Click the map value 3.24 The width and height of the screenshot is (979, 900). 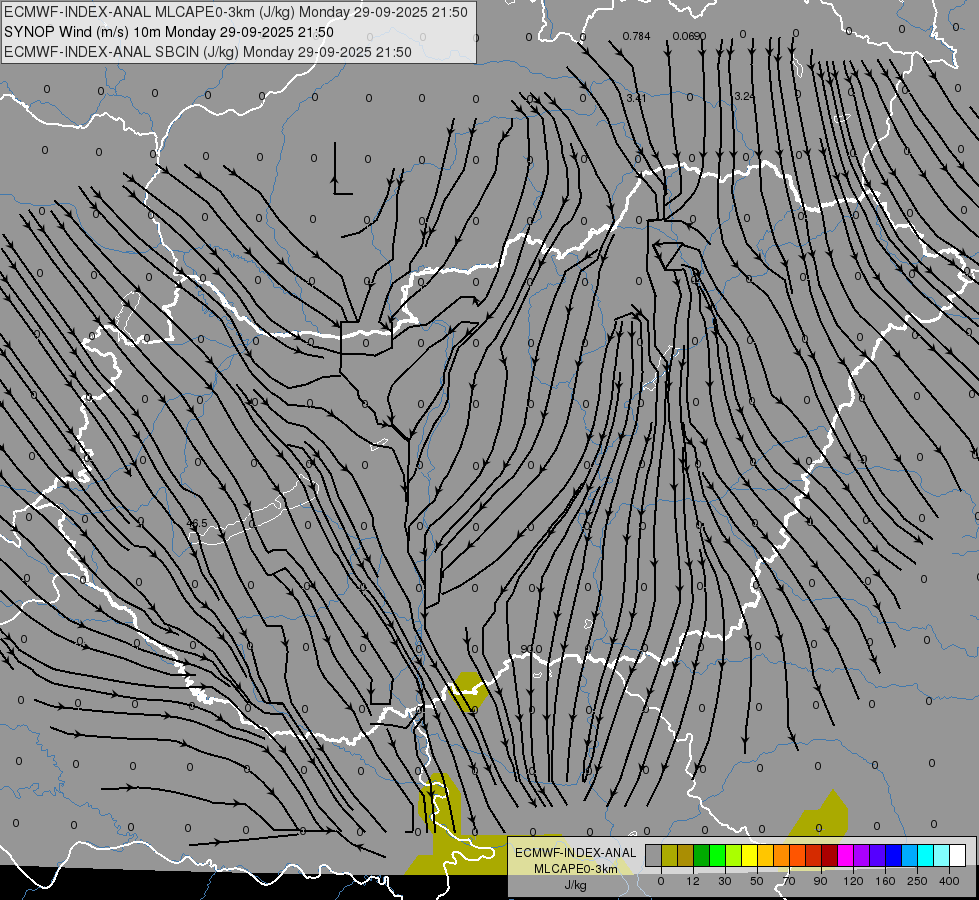tap(744, 96)
